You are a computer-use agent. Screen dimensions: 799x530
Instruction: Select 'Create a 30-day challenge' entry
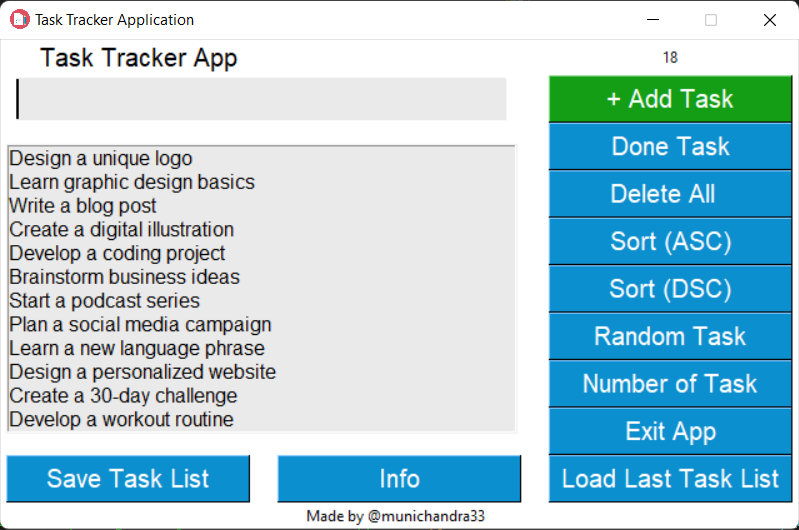click(x=123, y=396)
